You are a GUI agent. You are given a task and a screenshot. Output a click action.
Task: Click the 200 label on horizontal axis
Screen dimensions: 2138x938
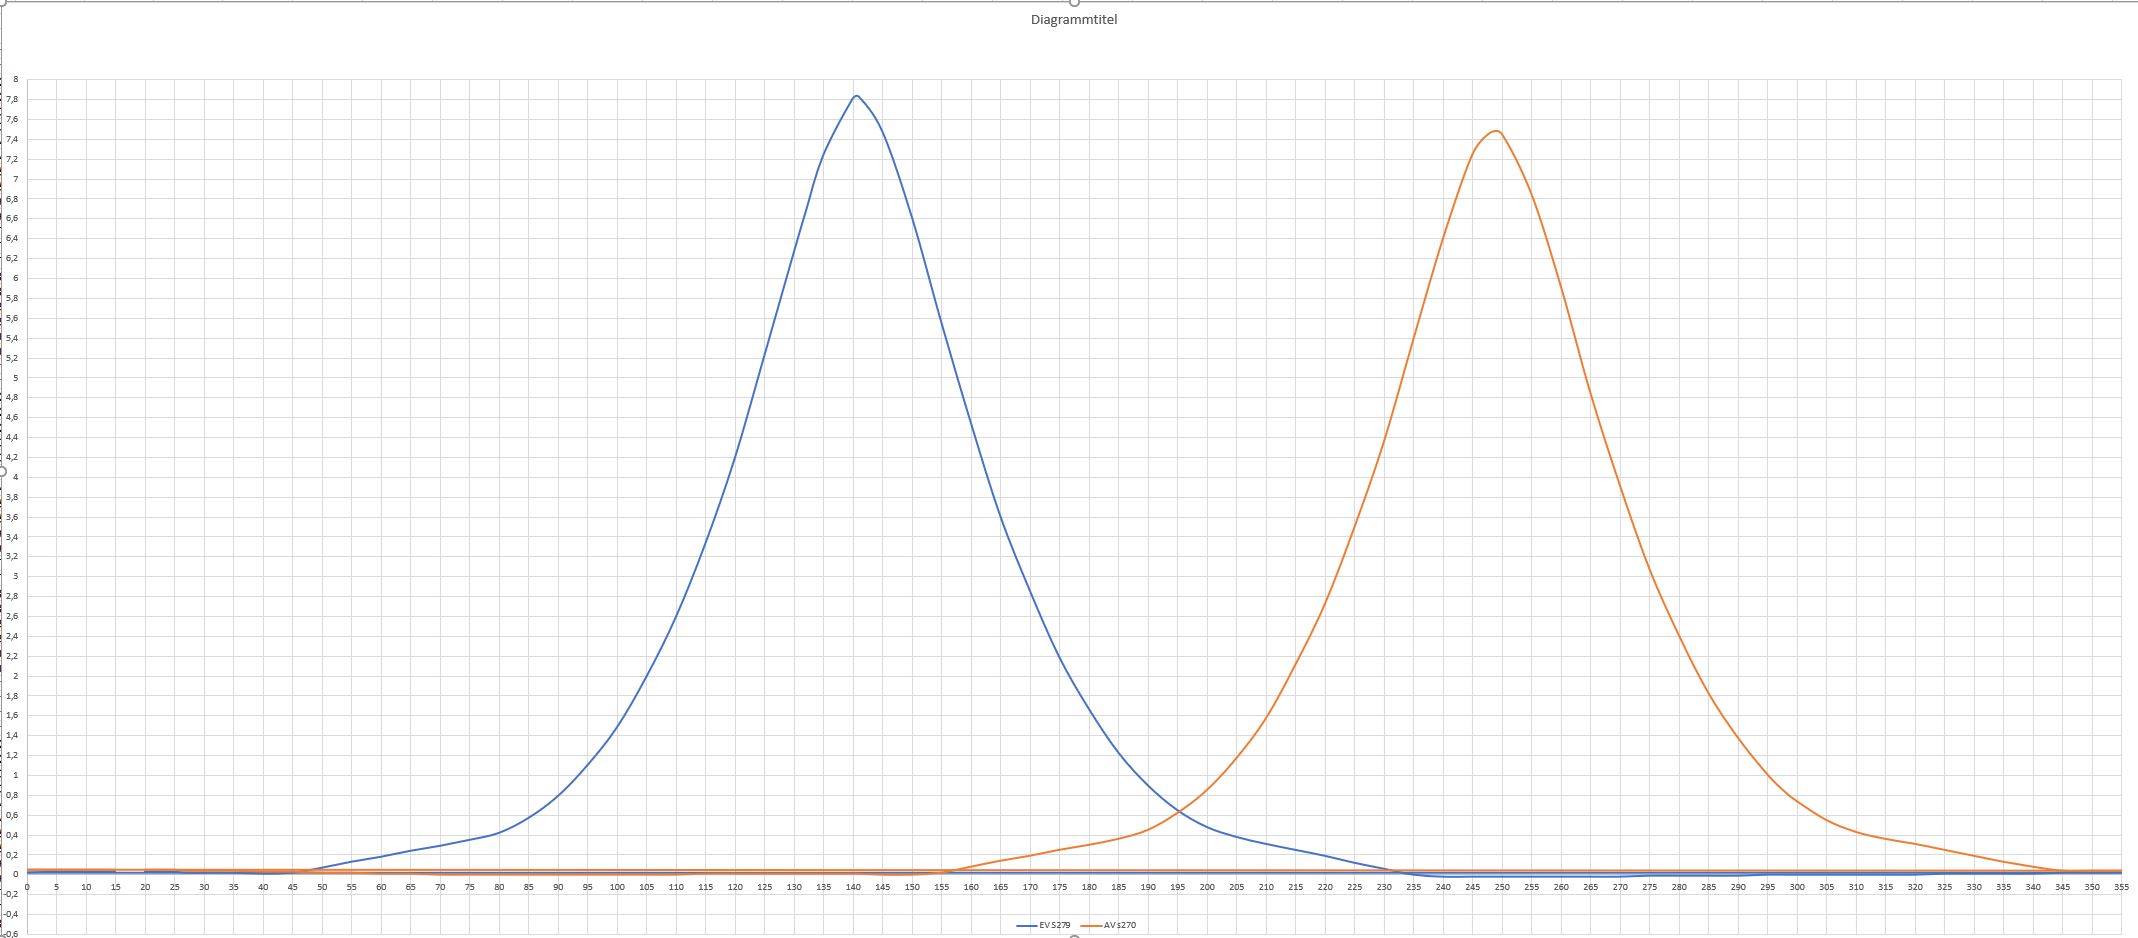coord(1207,887)
